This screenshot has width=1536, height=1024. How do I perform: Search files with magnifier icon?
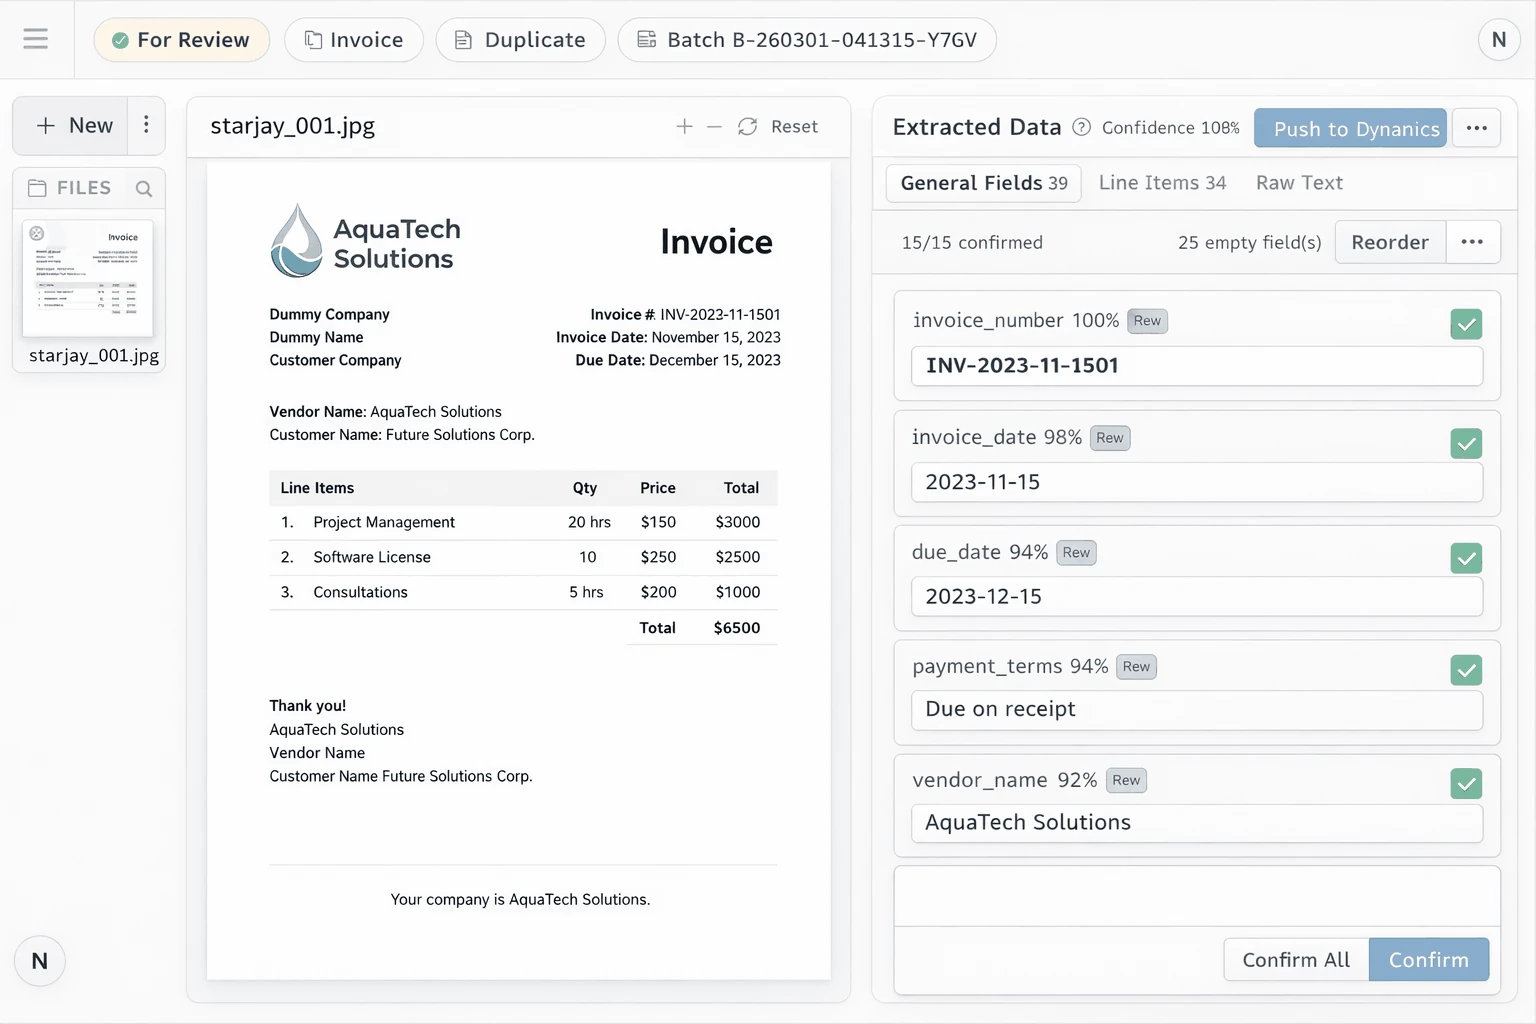pyautogui.click(x=144, y=188)
